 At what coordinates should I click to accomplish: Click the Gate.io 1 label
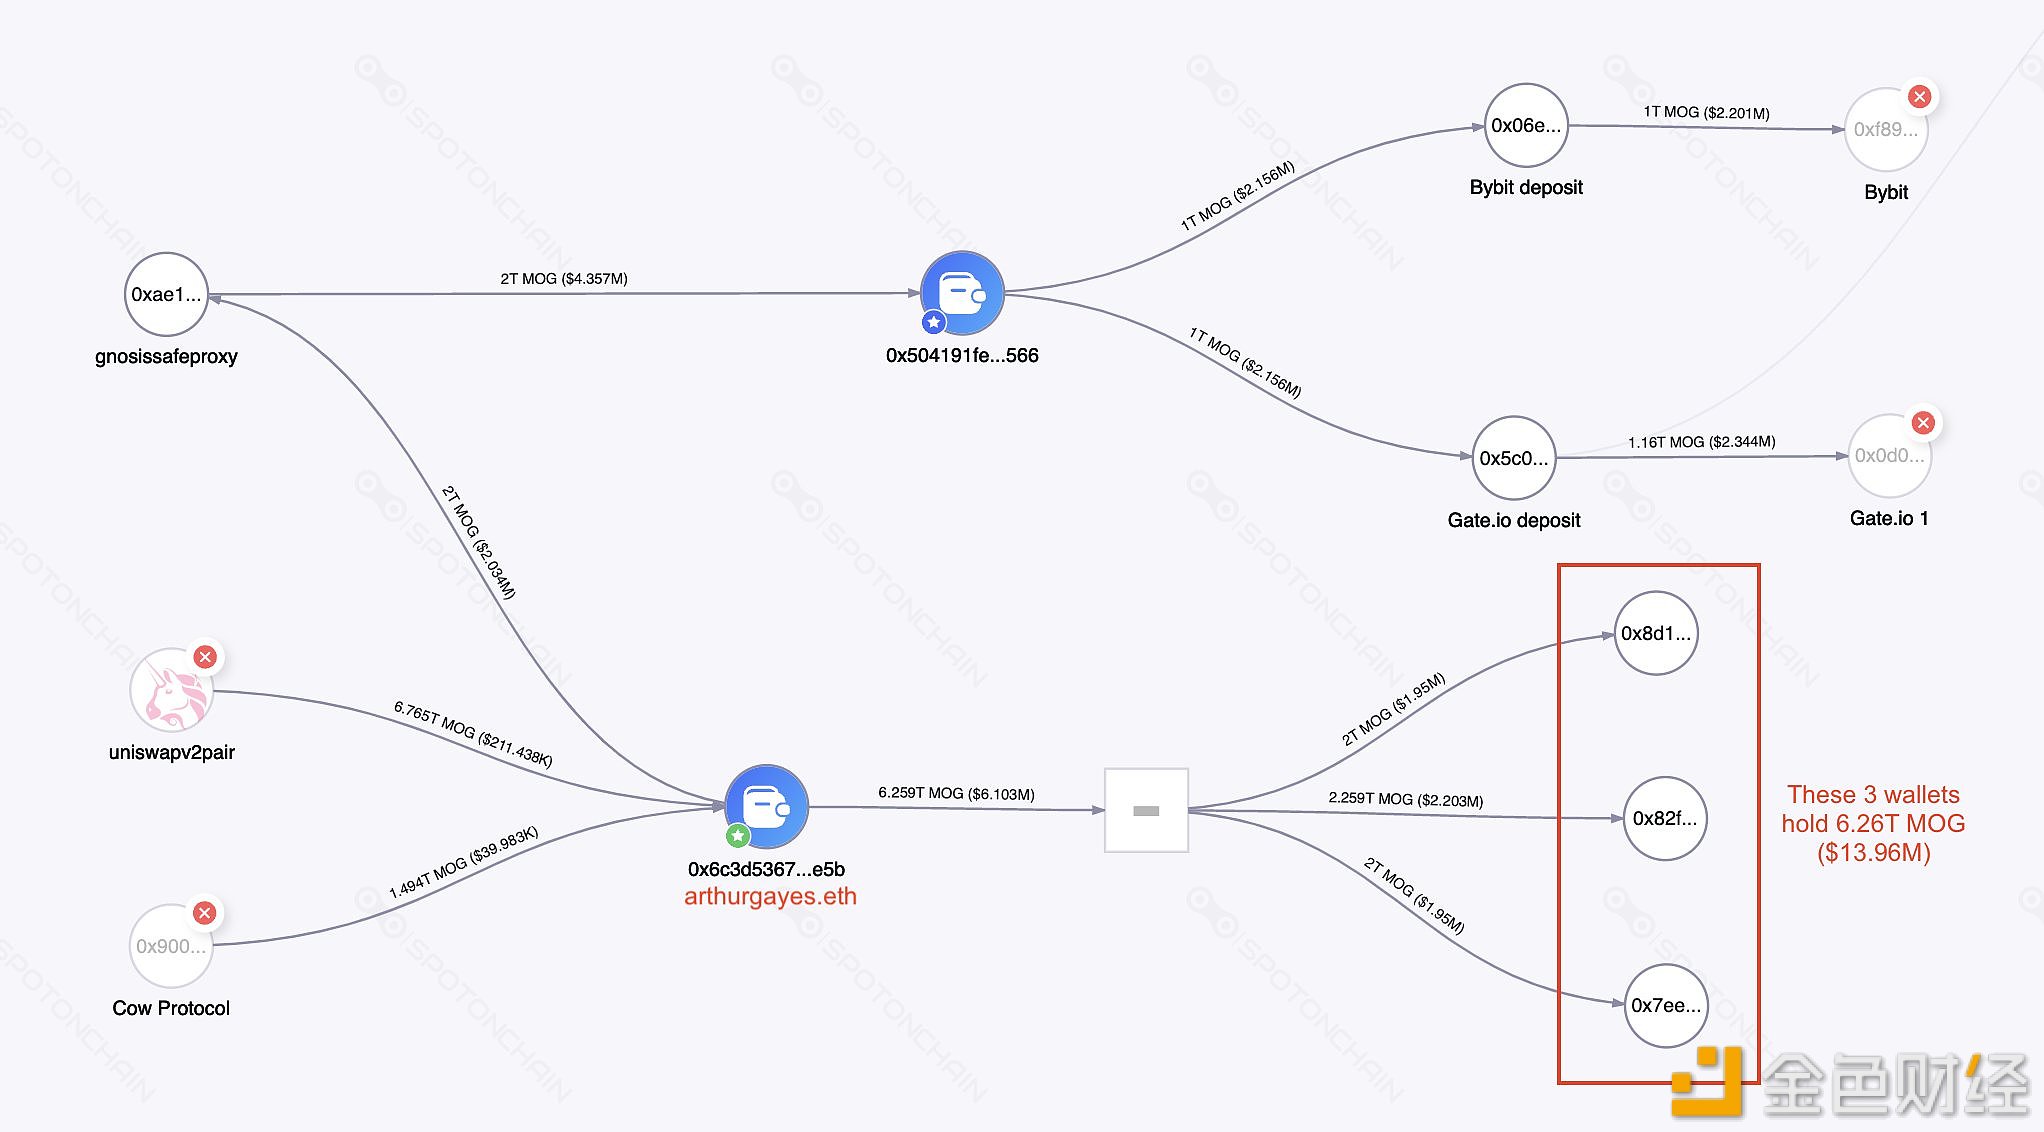click(1889, 518)
